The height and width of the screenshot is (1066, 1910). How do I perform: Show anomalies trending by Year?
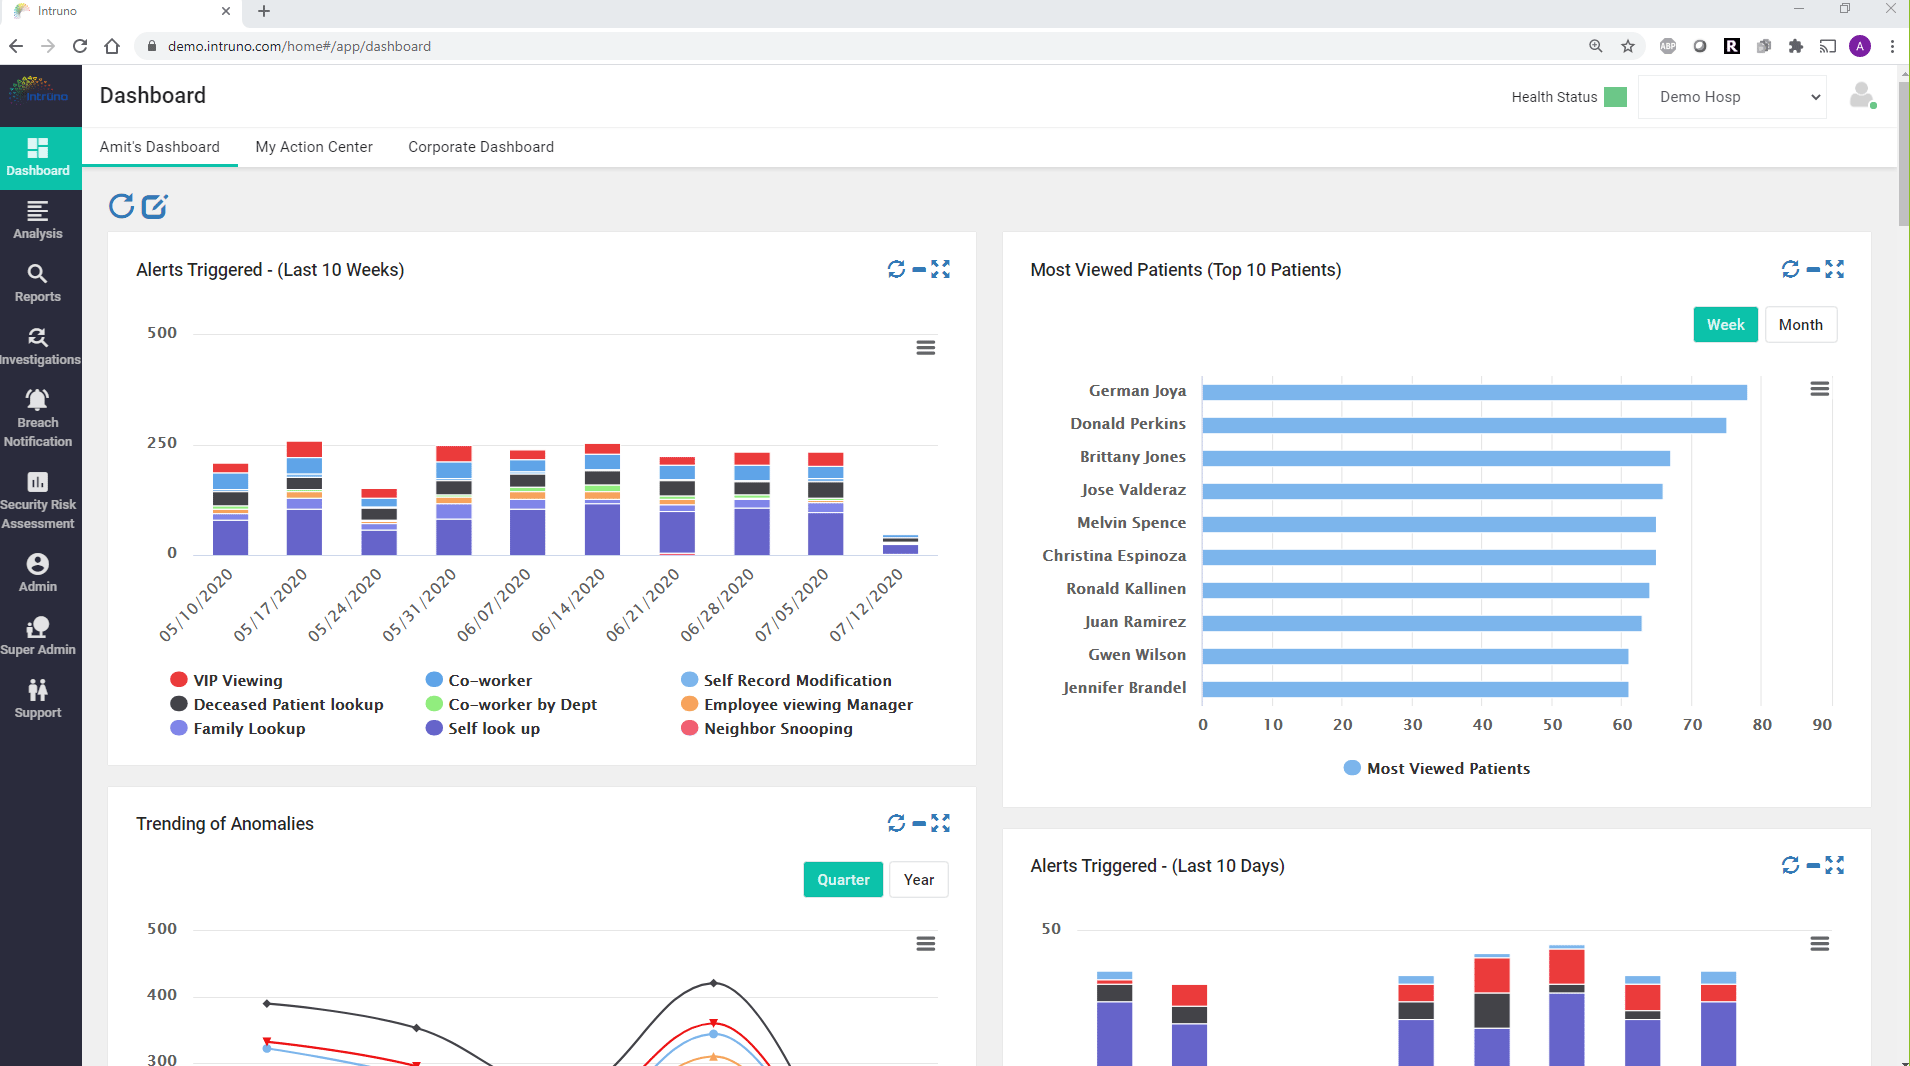pyautogui.click(x=919, y=879)
